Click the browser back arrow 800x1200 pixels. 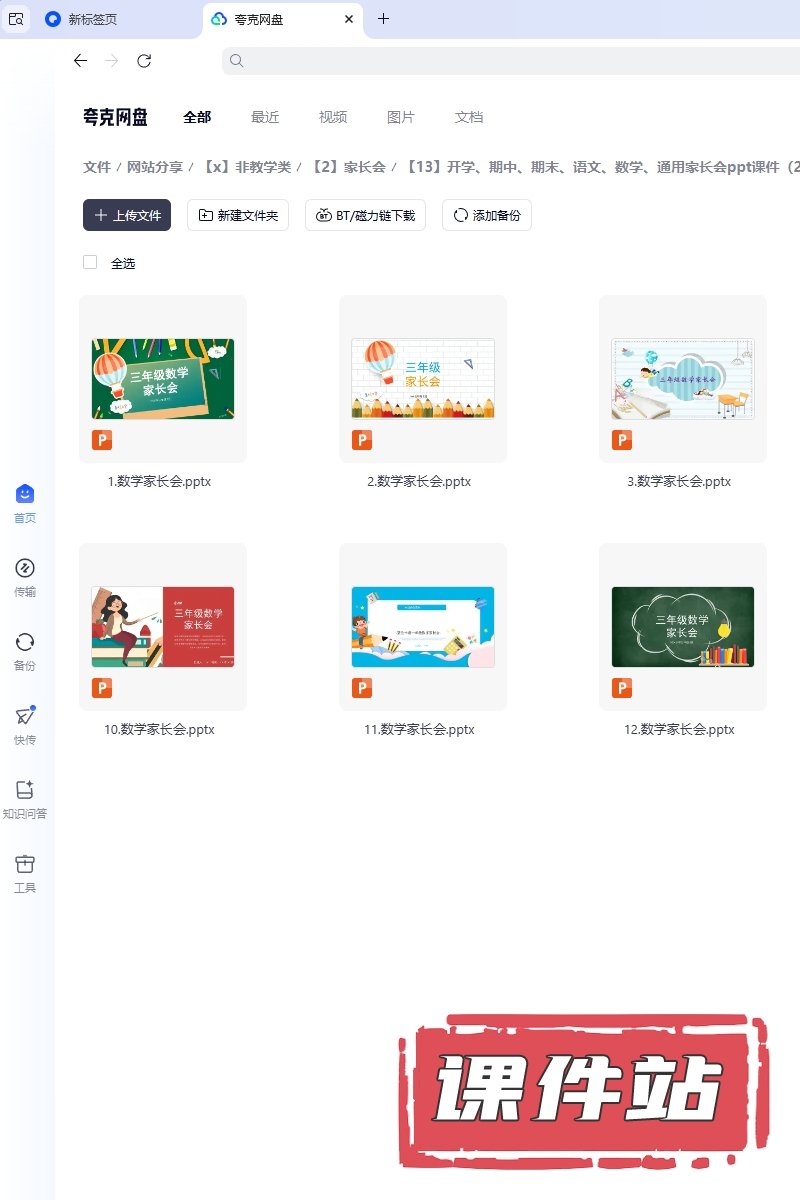[81, 61]
